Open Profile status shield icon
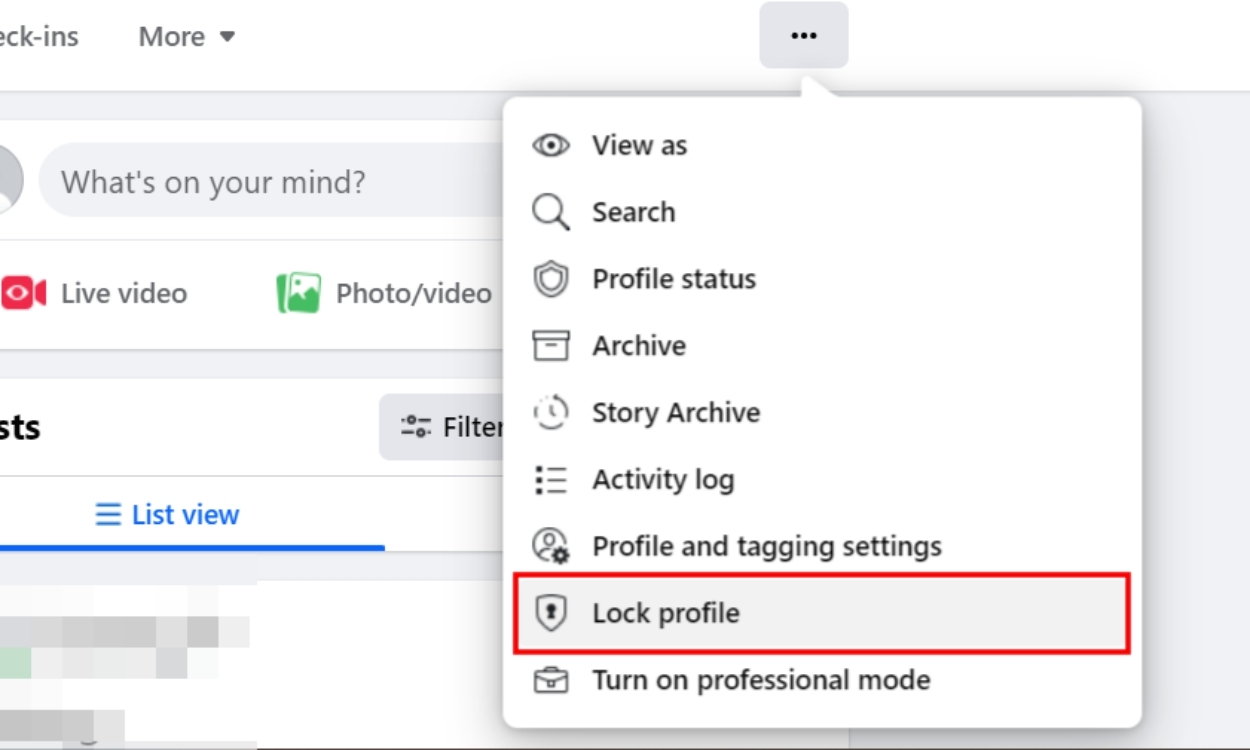 [x=549, y=278]
